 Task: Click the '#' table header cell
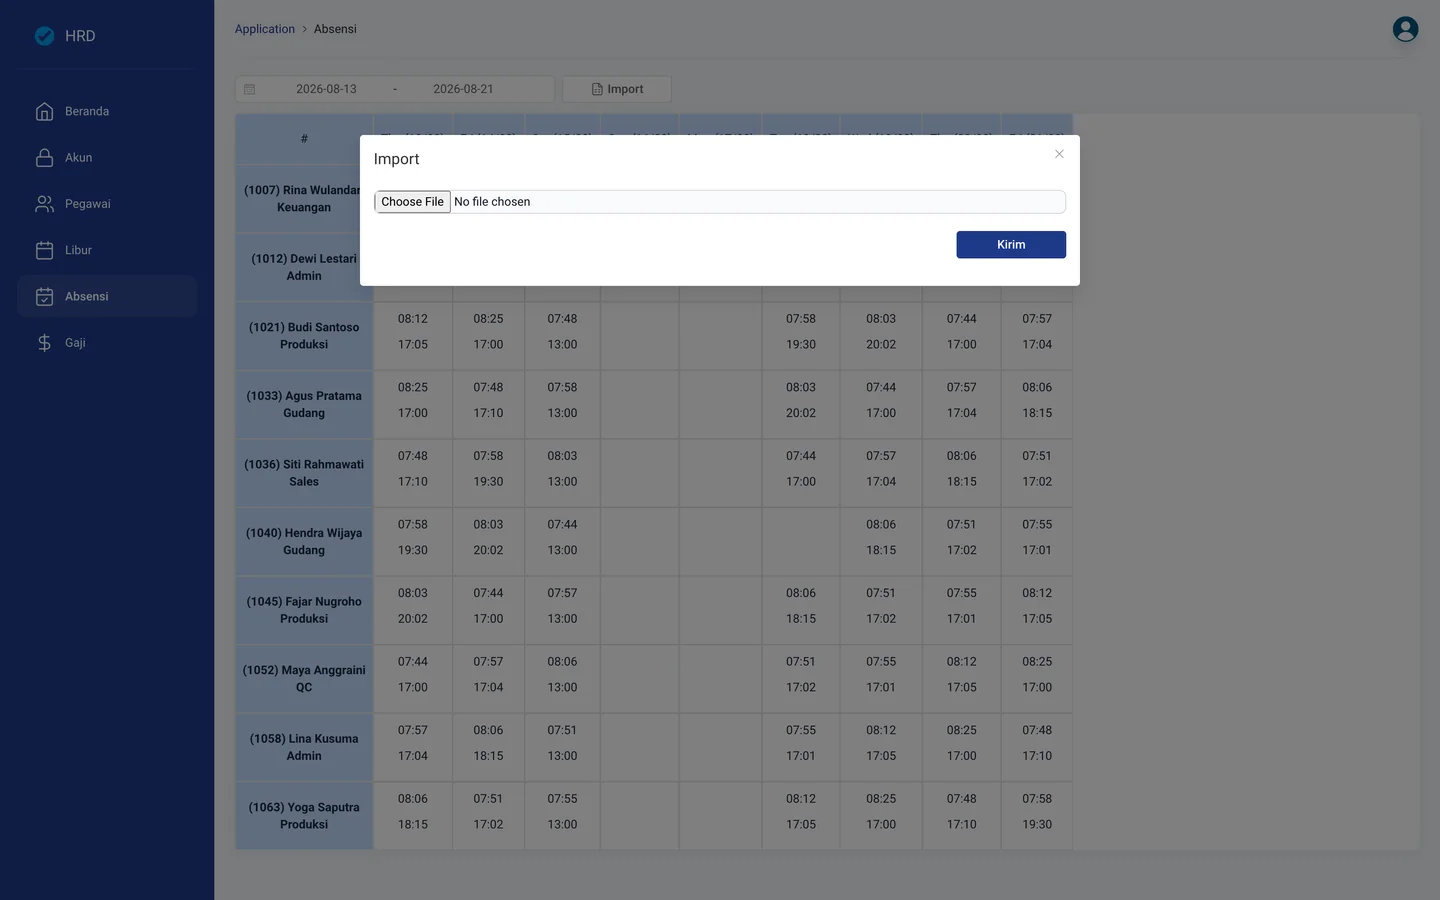click(x=304, y=139)
